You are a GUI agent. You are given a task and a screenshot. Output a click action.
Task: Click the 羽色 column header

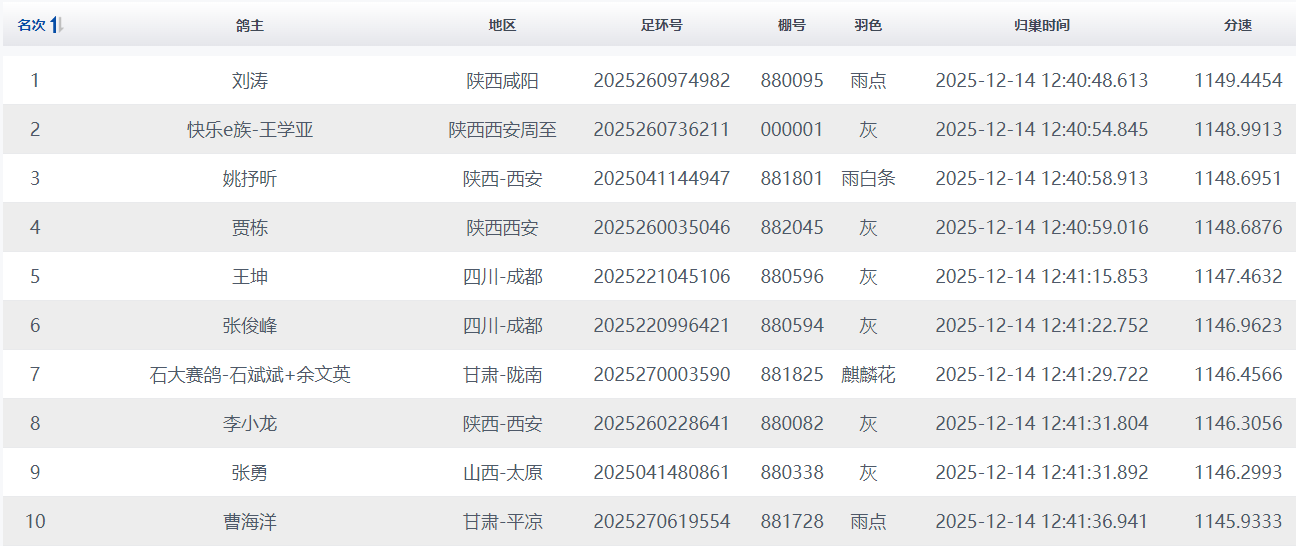point(868,26)
